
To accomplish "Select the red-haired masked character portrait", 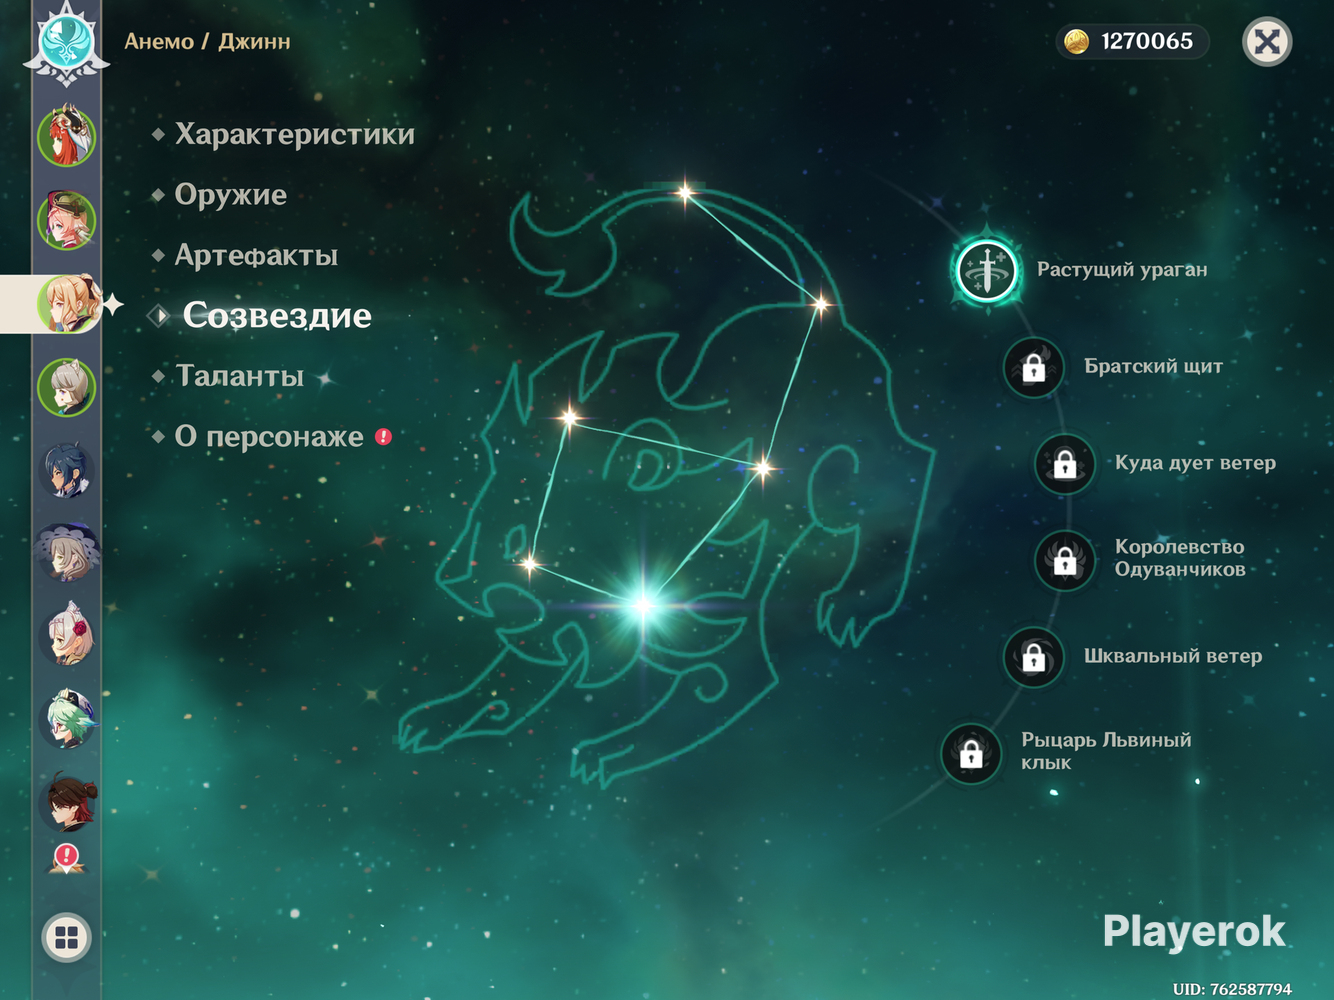I will pos(66,136).
